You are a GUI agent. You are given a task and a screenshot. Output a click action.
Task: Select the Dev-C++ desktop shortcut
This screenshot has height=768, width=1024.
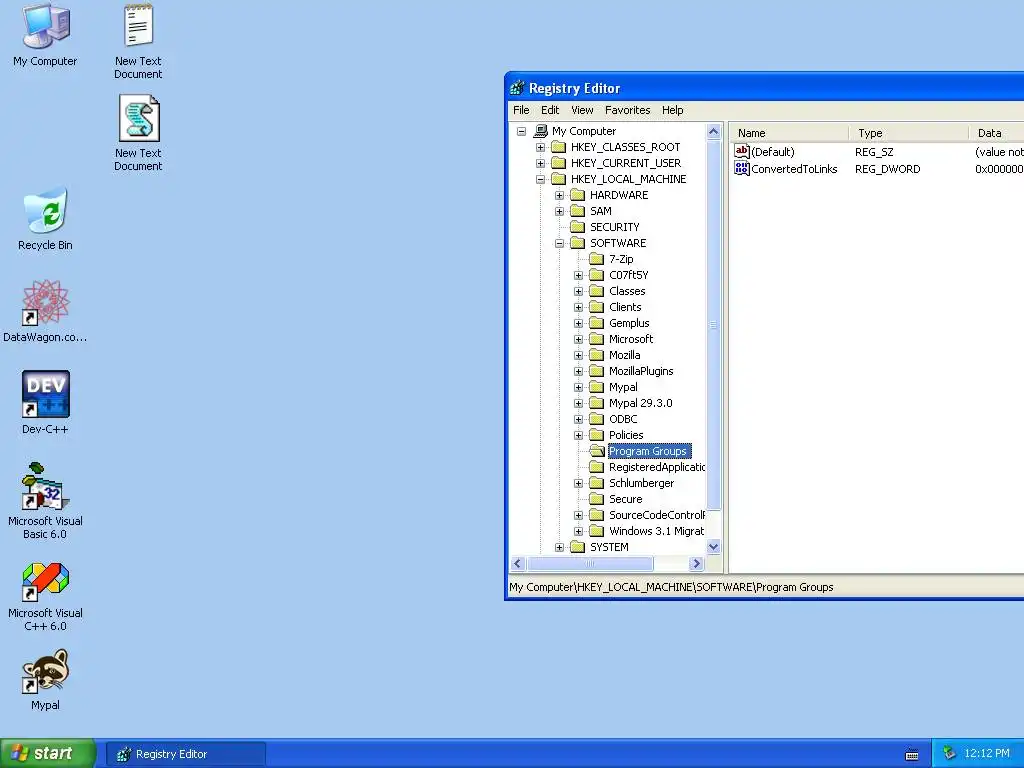[x=45, y=394]
